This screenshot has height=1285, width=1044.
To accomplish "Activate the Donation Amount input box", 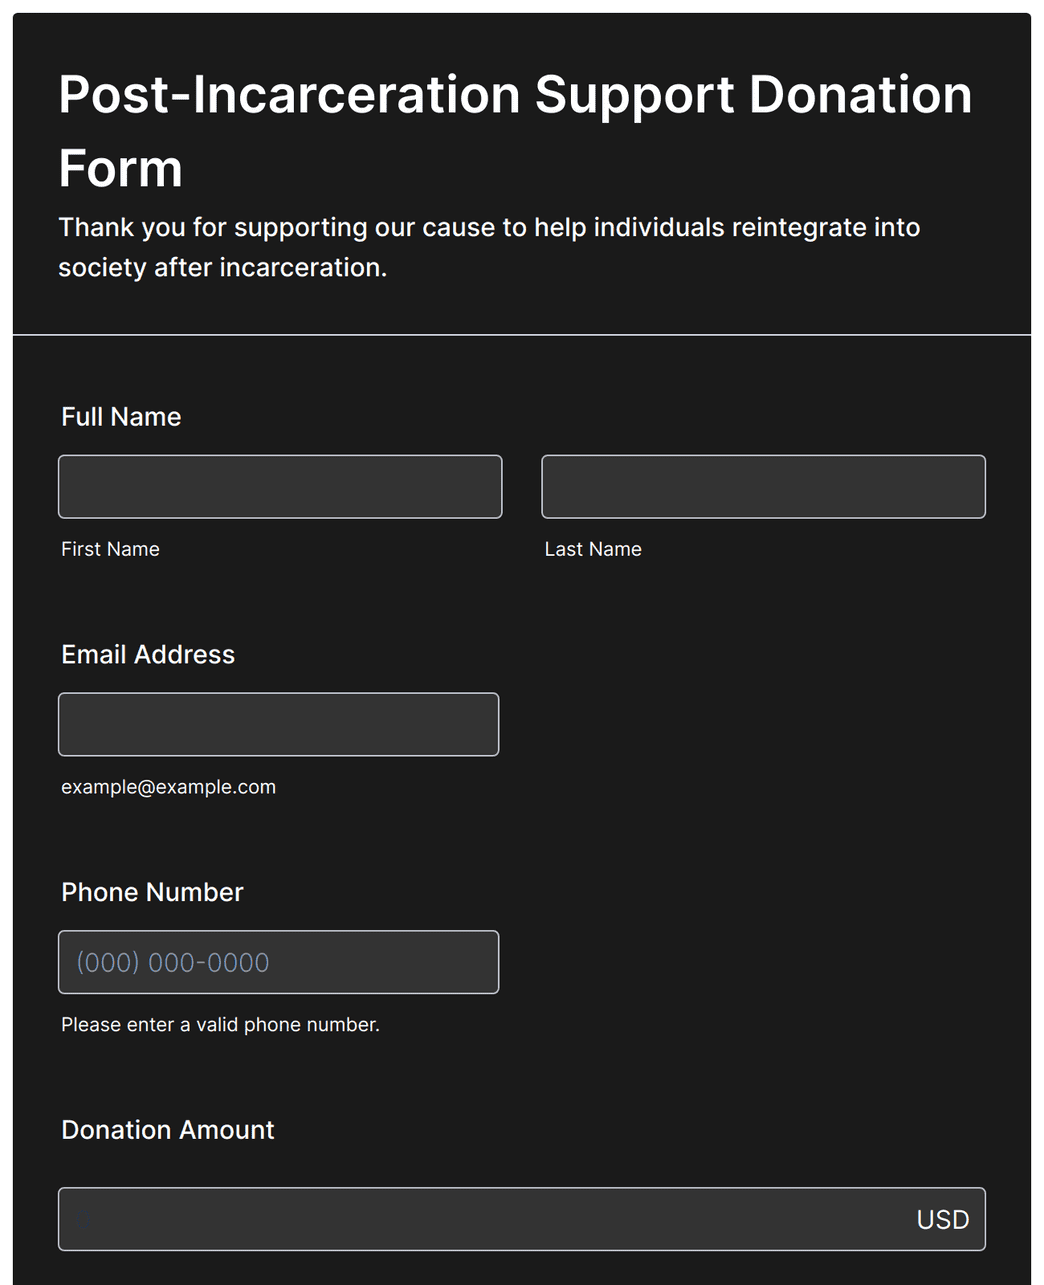I will pos(522,1219).
